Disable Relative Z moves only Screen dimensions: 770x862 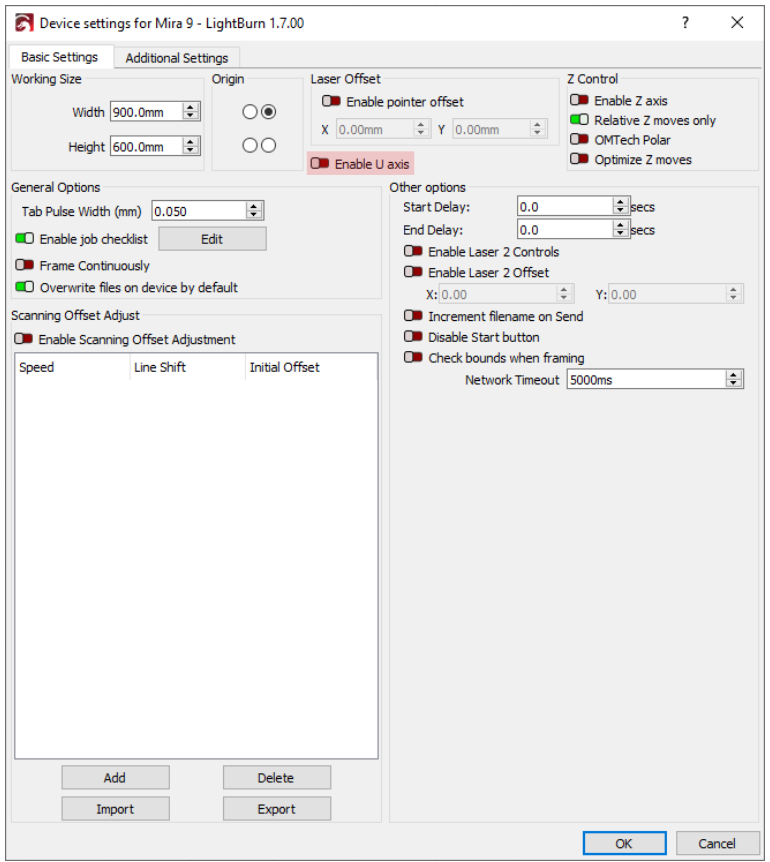click(579, 120)
